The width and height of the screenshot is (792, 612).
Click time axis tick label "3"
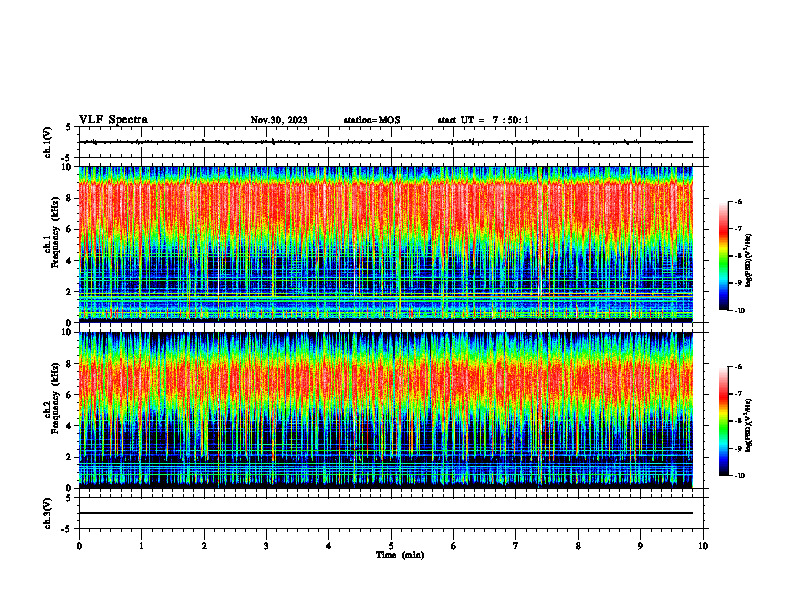(266, 546)
